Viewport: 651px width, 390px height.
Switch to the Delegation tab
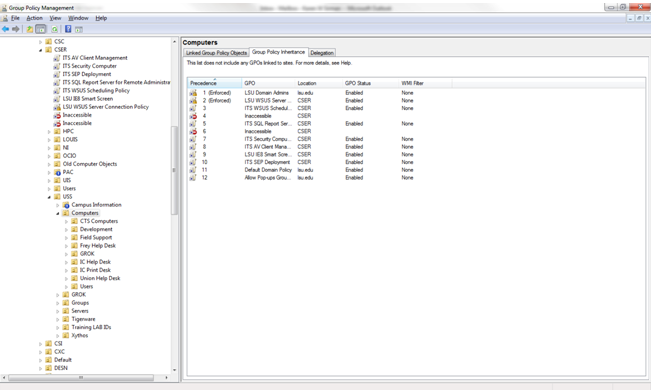(x=322, y=53)
